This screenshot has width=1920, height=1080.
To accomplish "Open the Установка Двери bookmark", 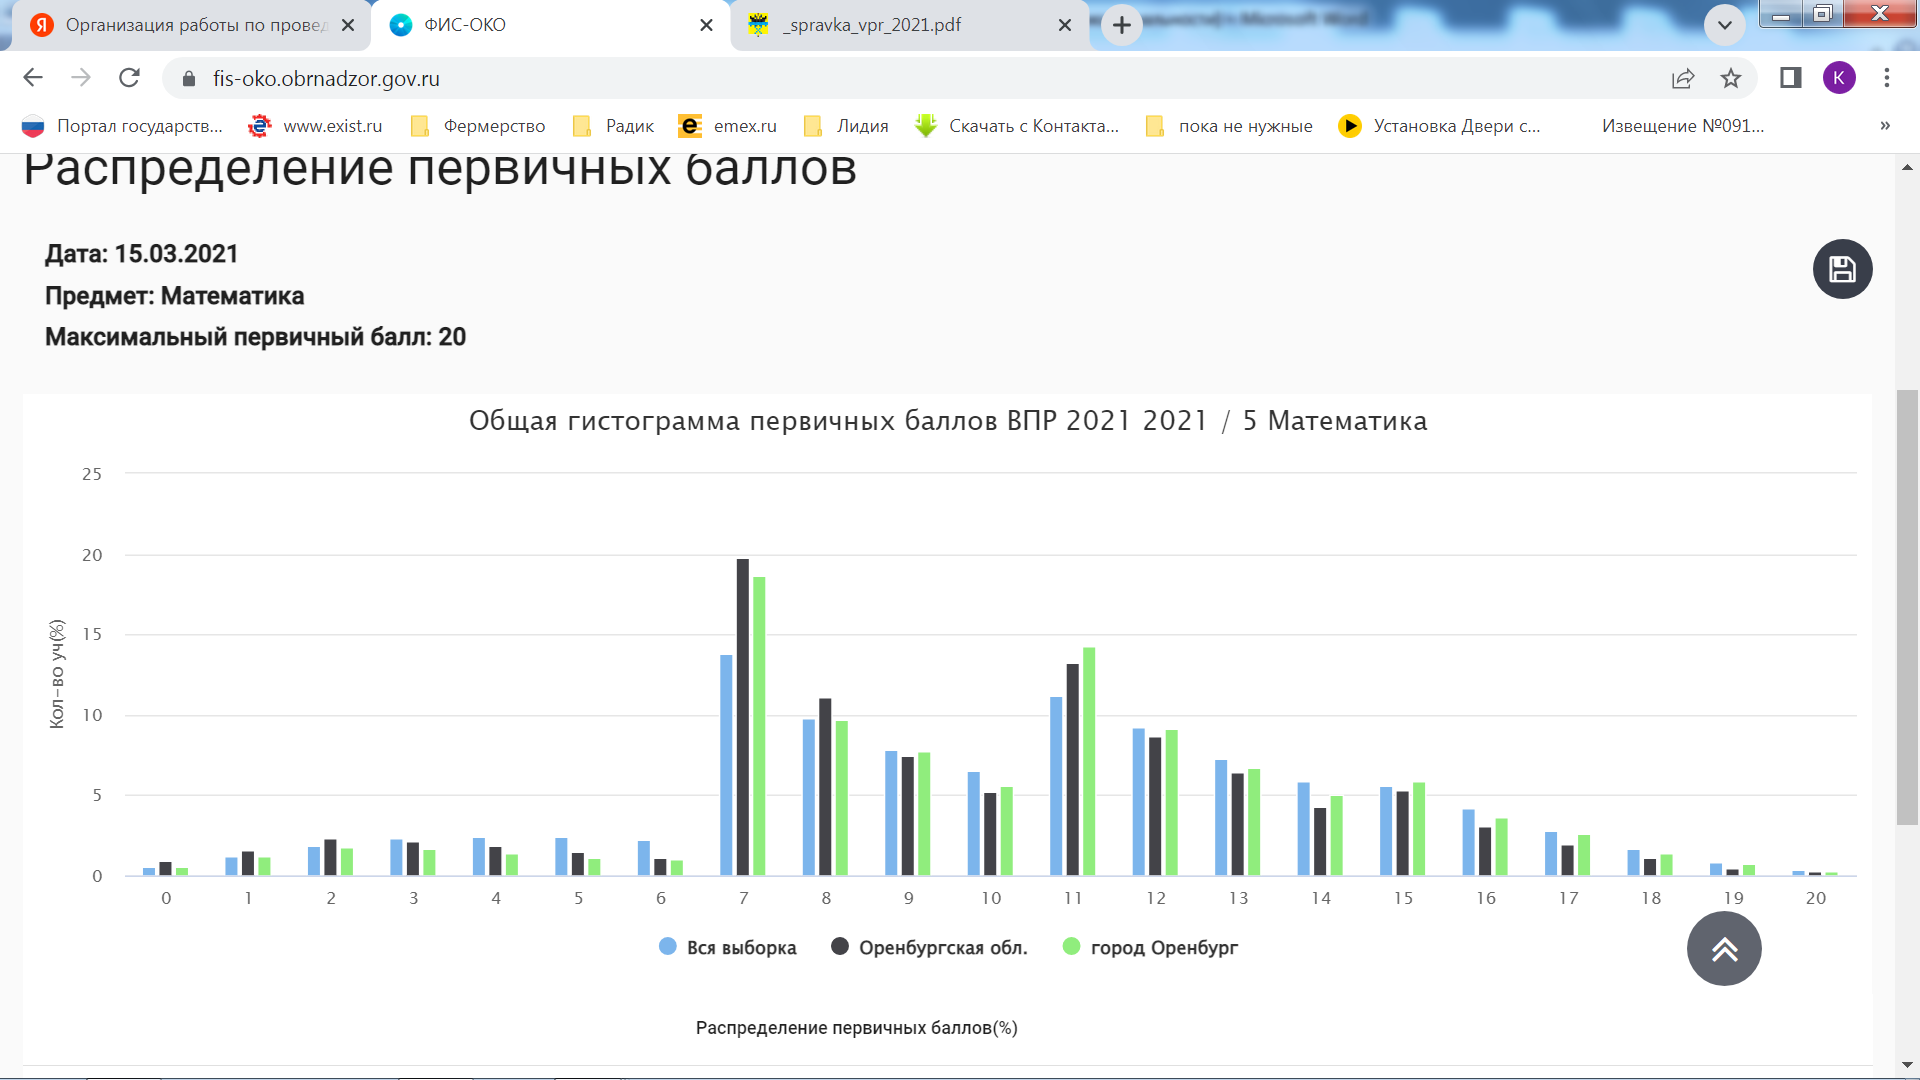I will click(1440, 126).
